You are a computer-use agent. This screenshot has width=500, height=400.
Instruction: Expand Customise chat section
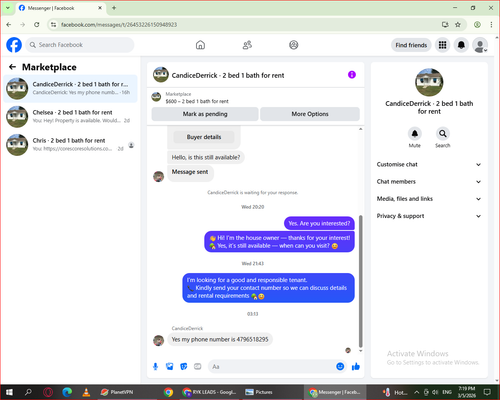429,164
